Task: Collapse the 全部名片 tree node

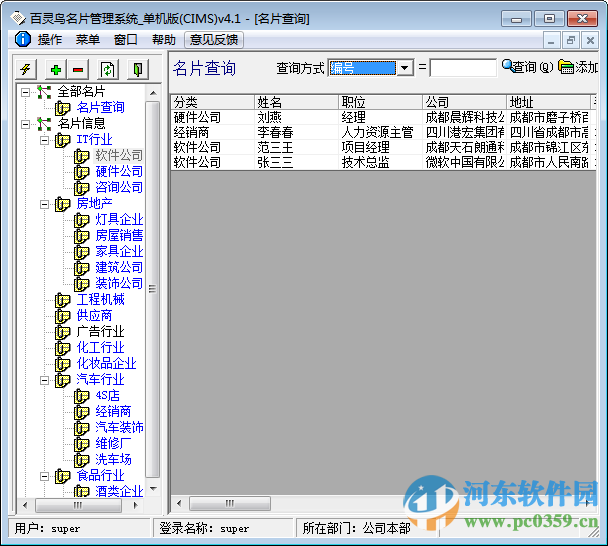Action: click(x=26, y=92)
